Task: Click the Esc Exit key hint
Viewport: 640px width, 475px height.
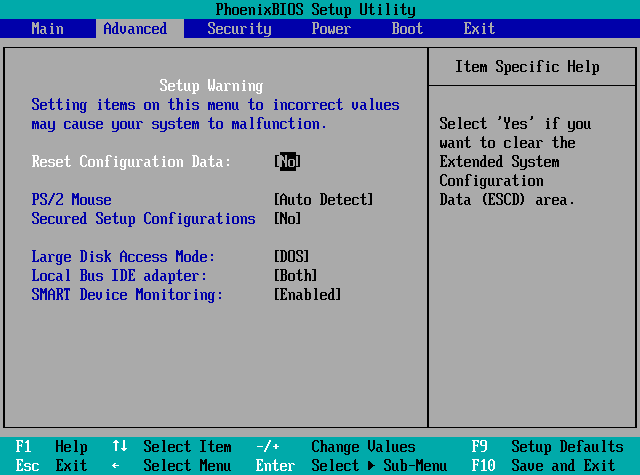Action: (x=51, y=466)
